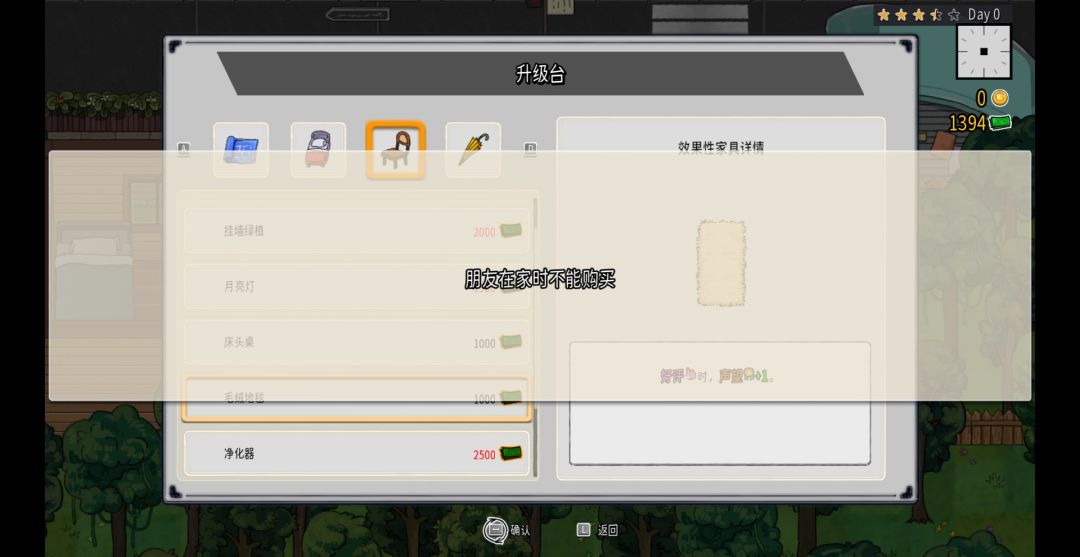Image resolution: width=1080 pixels, height=557 pixels.
Task: Click the 挂墙绿植 cash price icon
Action: [x=510, y=231]
